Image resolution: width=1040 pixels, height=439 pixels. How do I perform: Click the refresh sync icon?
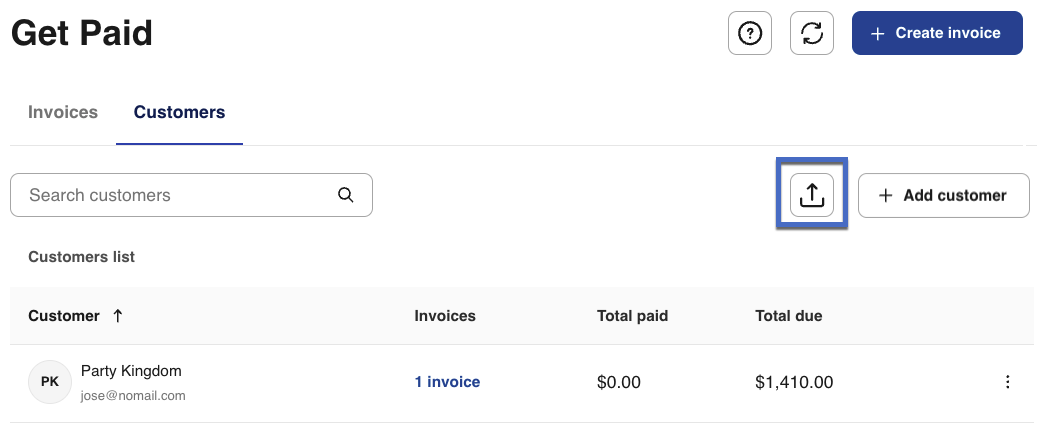tap(812, 34)
